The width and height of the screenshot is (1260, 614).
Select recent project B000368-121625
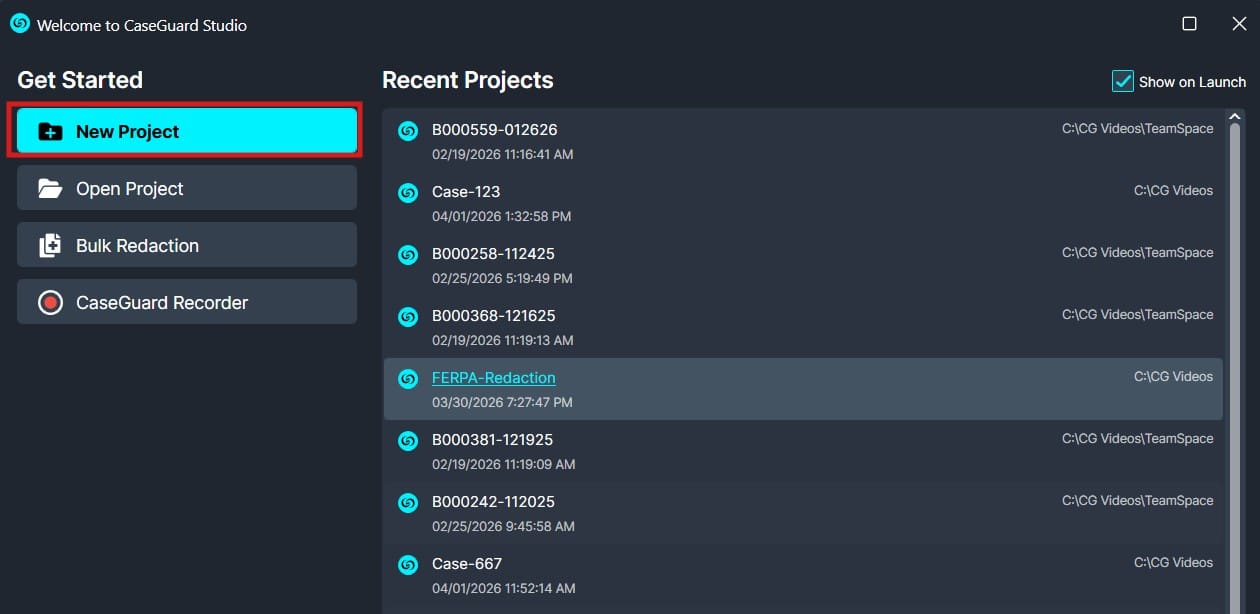tap(493, 316)
